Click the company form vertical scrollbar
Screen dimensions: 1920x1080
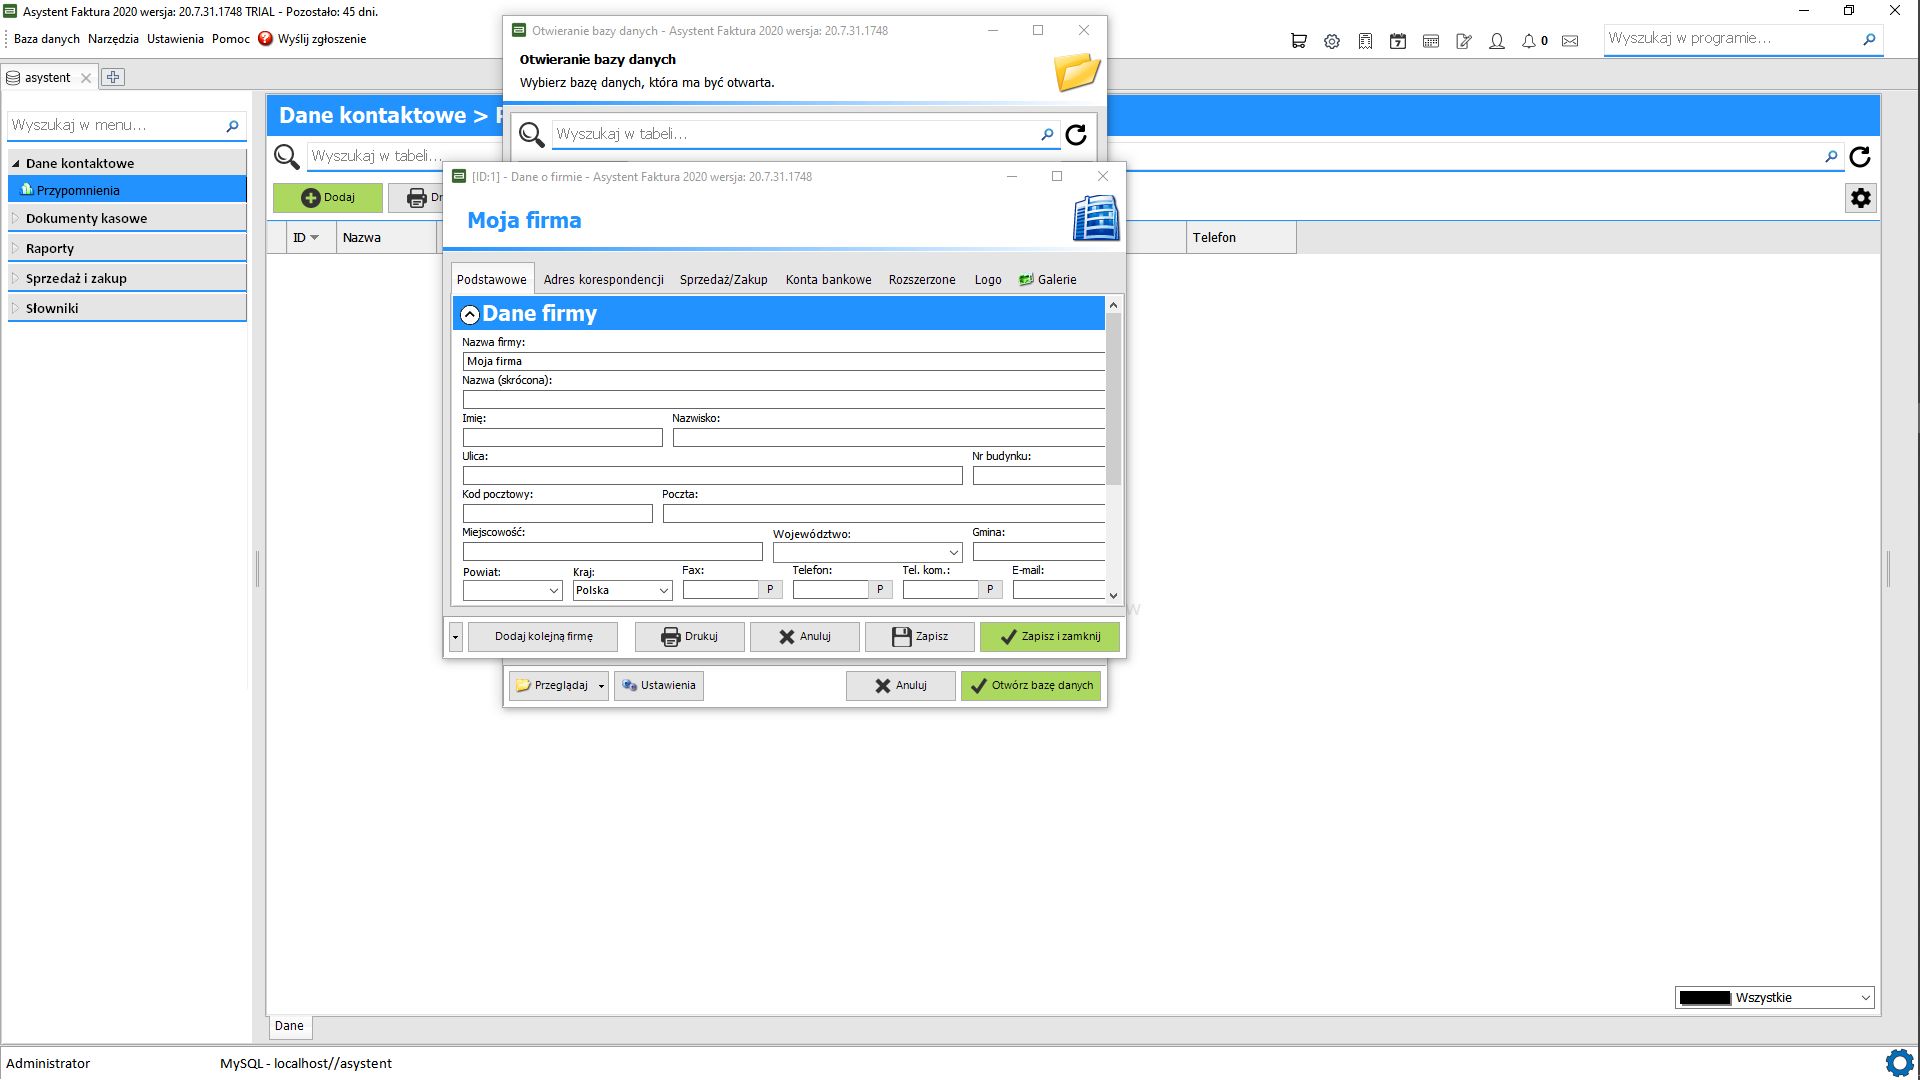tap(1113, 448)
